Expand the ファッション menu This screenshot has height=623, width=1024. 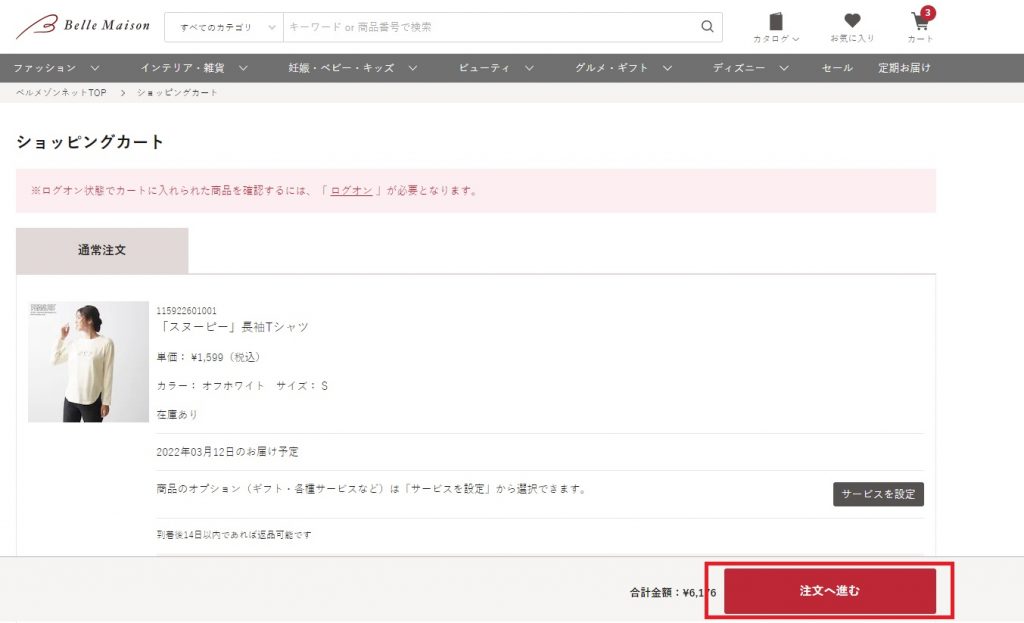pos(56,68)
